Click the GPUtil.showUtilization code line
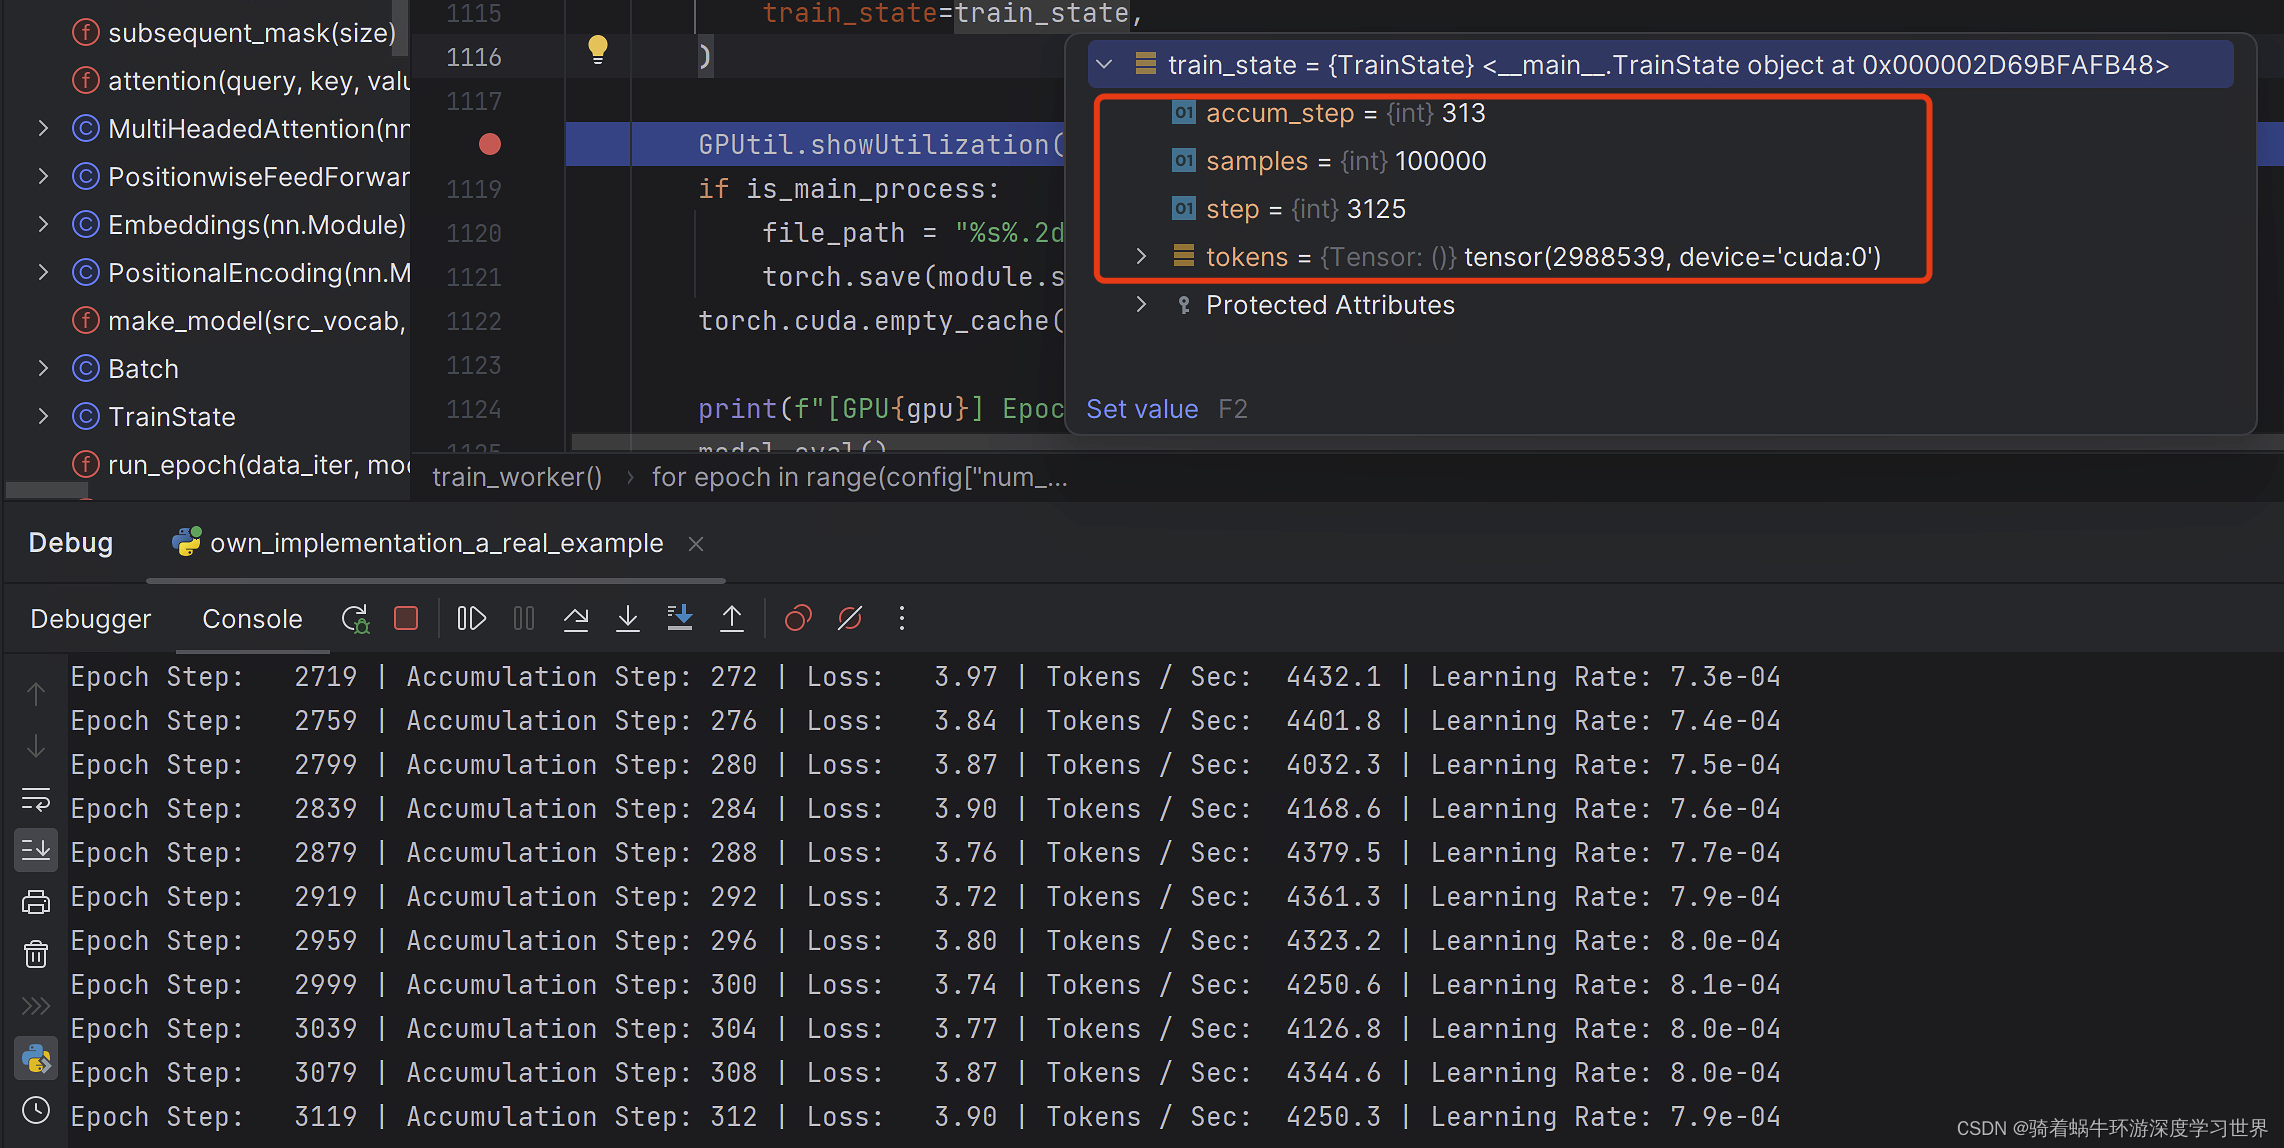This screenshot has height=1148, width=2284. pyautogui.click(x=880, y=145)
